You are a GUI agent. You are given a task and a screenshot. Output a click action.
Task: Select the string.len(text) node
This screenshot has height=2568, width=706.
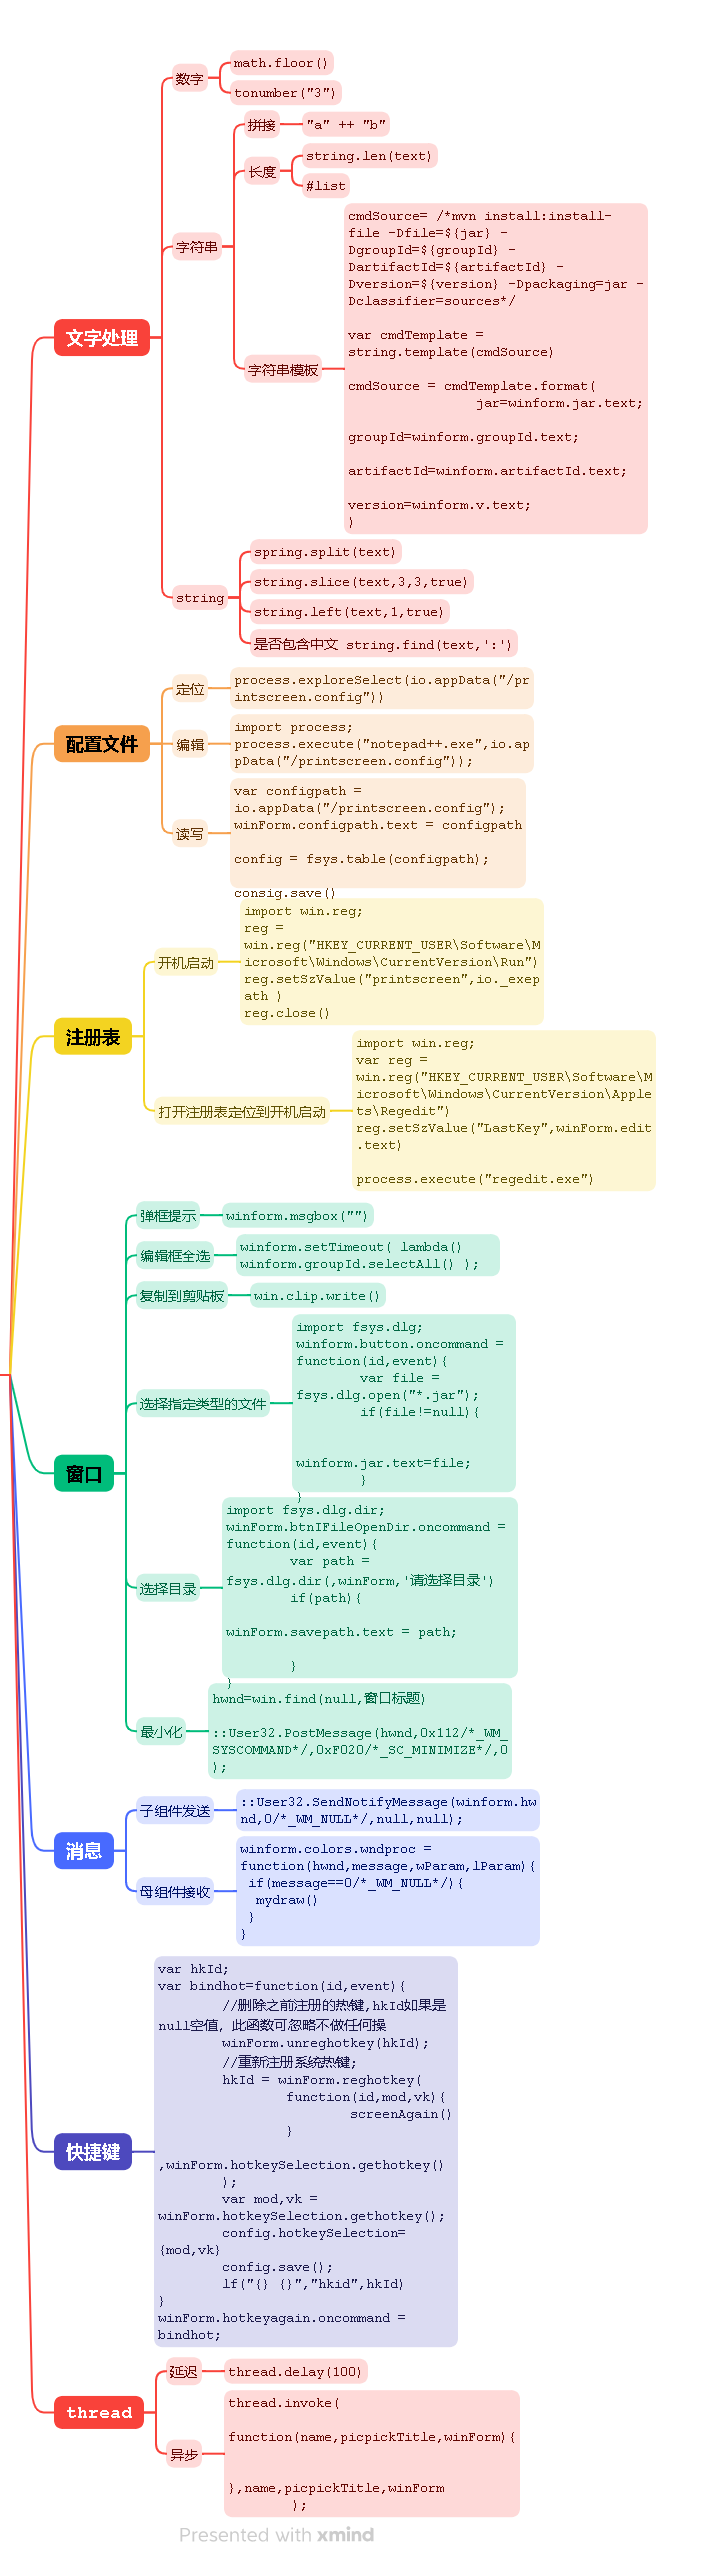(x=369, y=156)
